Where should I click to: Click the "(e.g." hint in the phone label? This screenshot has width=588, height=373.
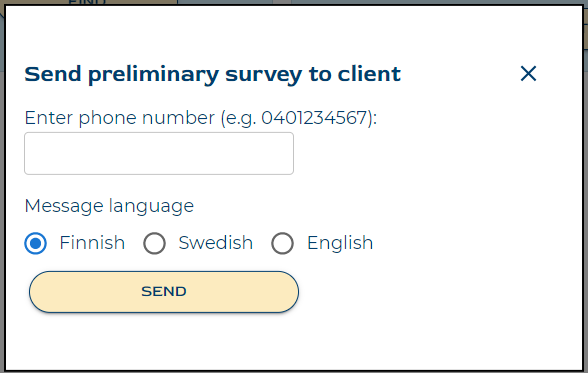click(238, 118)
